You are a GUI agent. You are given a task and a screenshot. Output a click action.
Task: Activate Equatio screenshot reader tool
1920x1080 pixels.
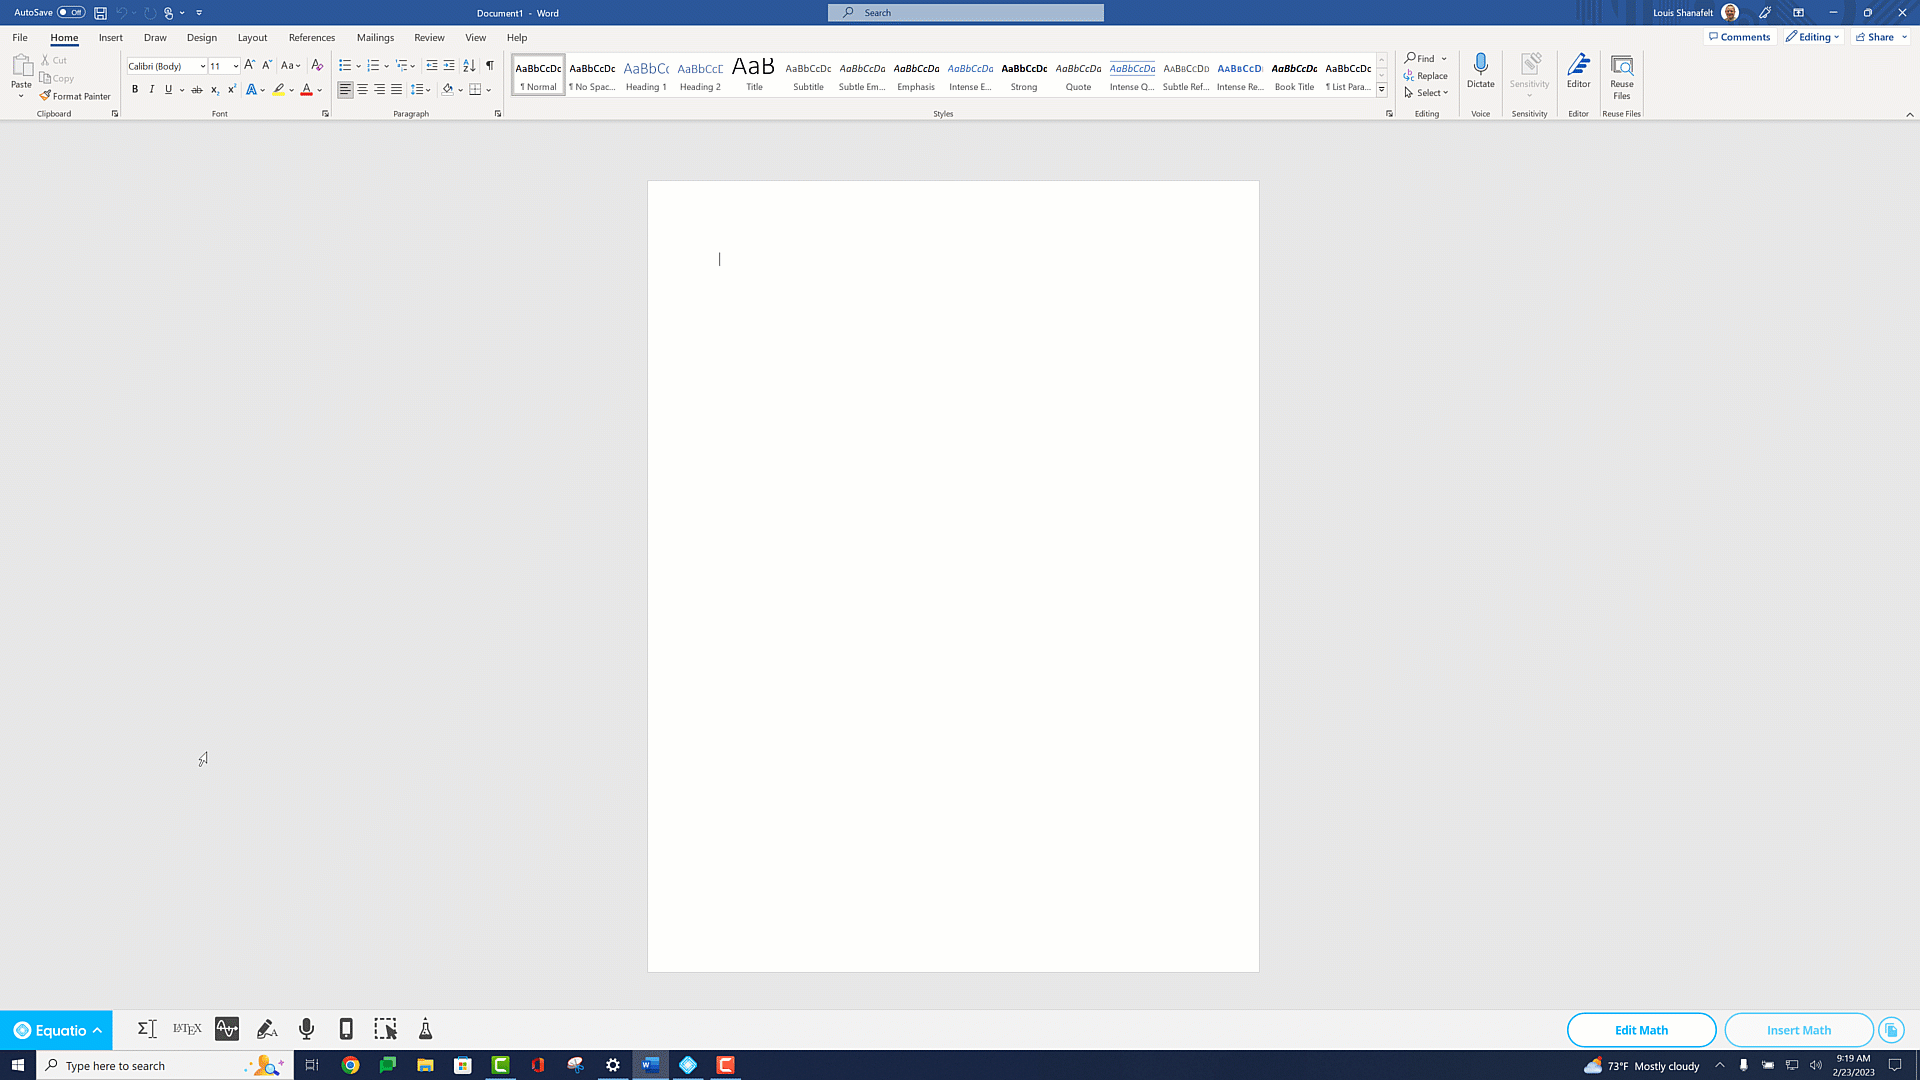(x=385, y=1029)
